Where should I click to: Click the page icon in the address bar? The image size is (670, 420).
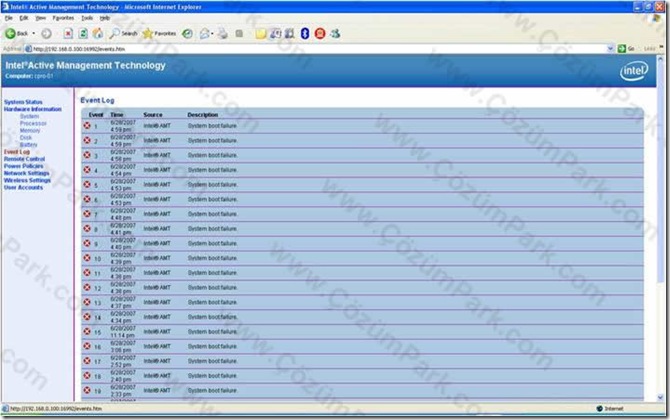[x=29, y=49]
